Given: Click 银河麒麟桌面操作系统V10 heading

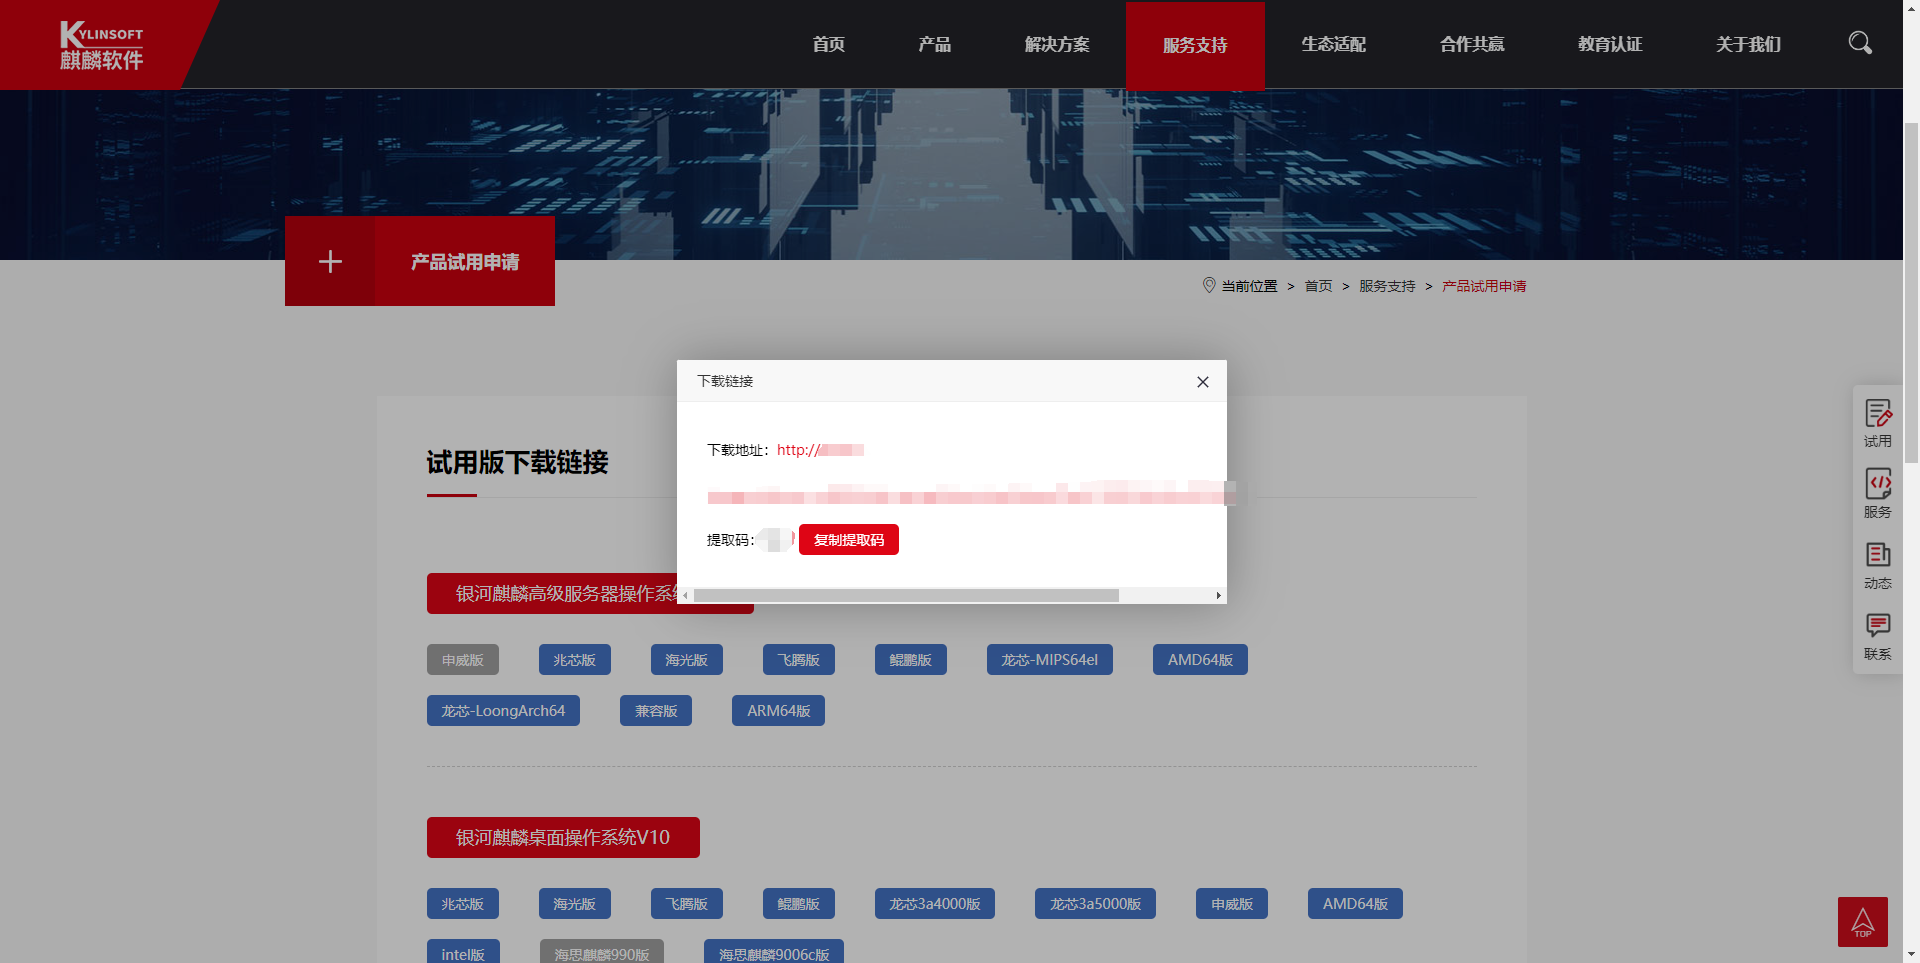Looking at the screenshot, I should coord(563,838).
